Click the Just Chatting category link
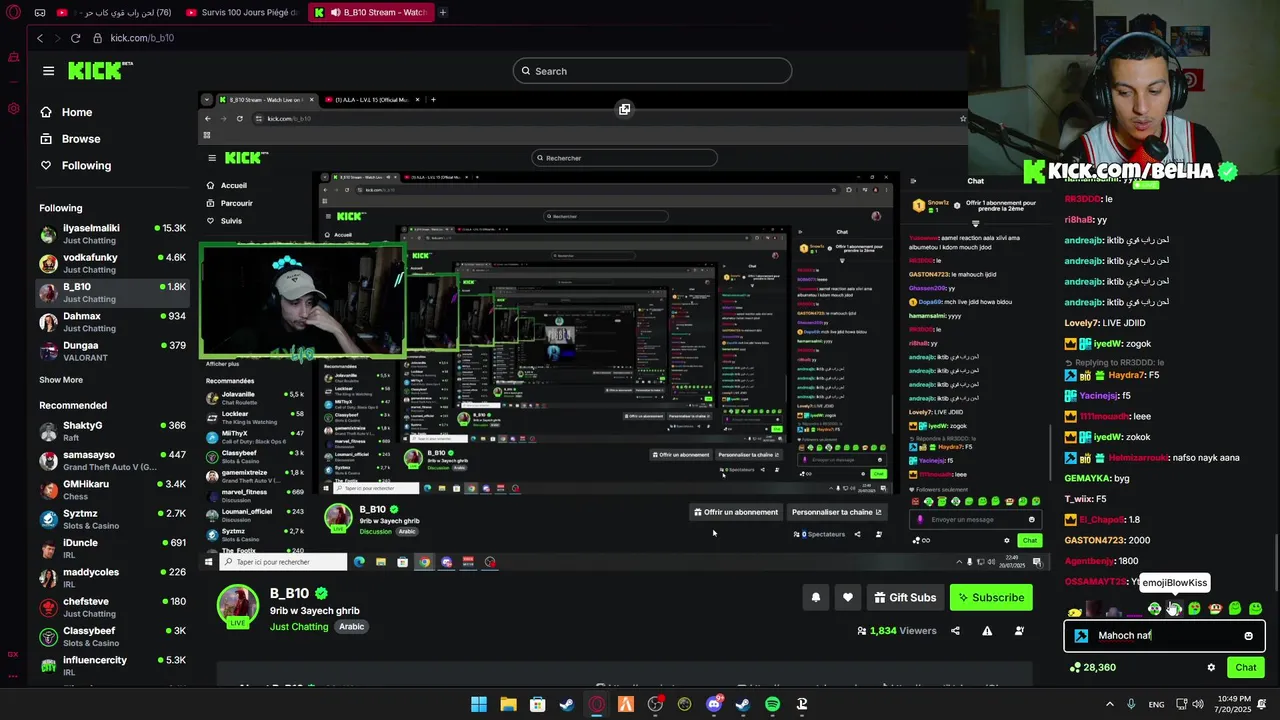The height and width of the screenshot is (720, 1280). 299,626
